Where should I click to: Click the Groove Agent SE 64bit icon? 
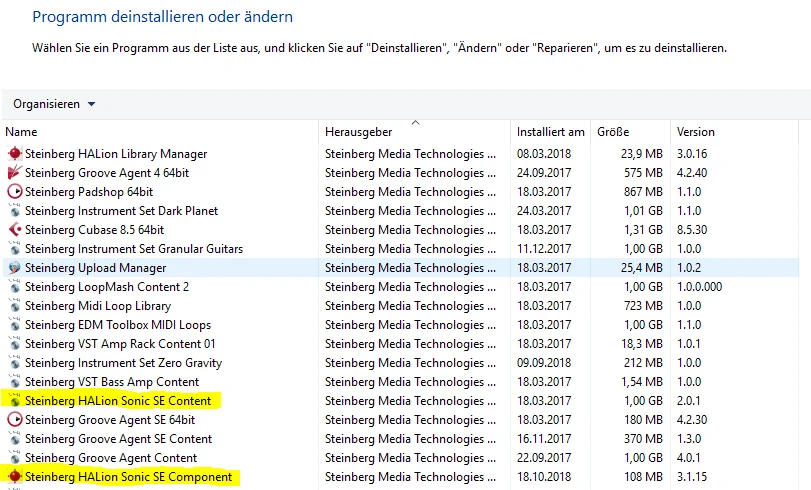(x=15, y=420)
